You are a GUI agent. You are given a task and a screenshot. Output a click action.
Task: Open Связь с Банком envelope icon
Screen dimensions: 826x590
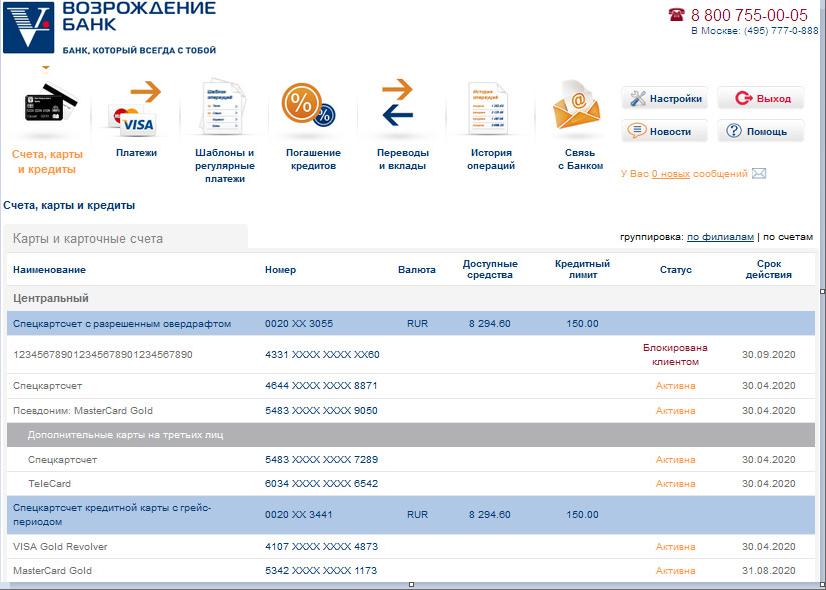(576, 105)
